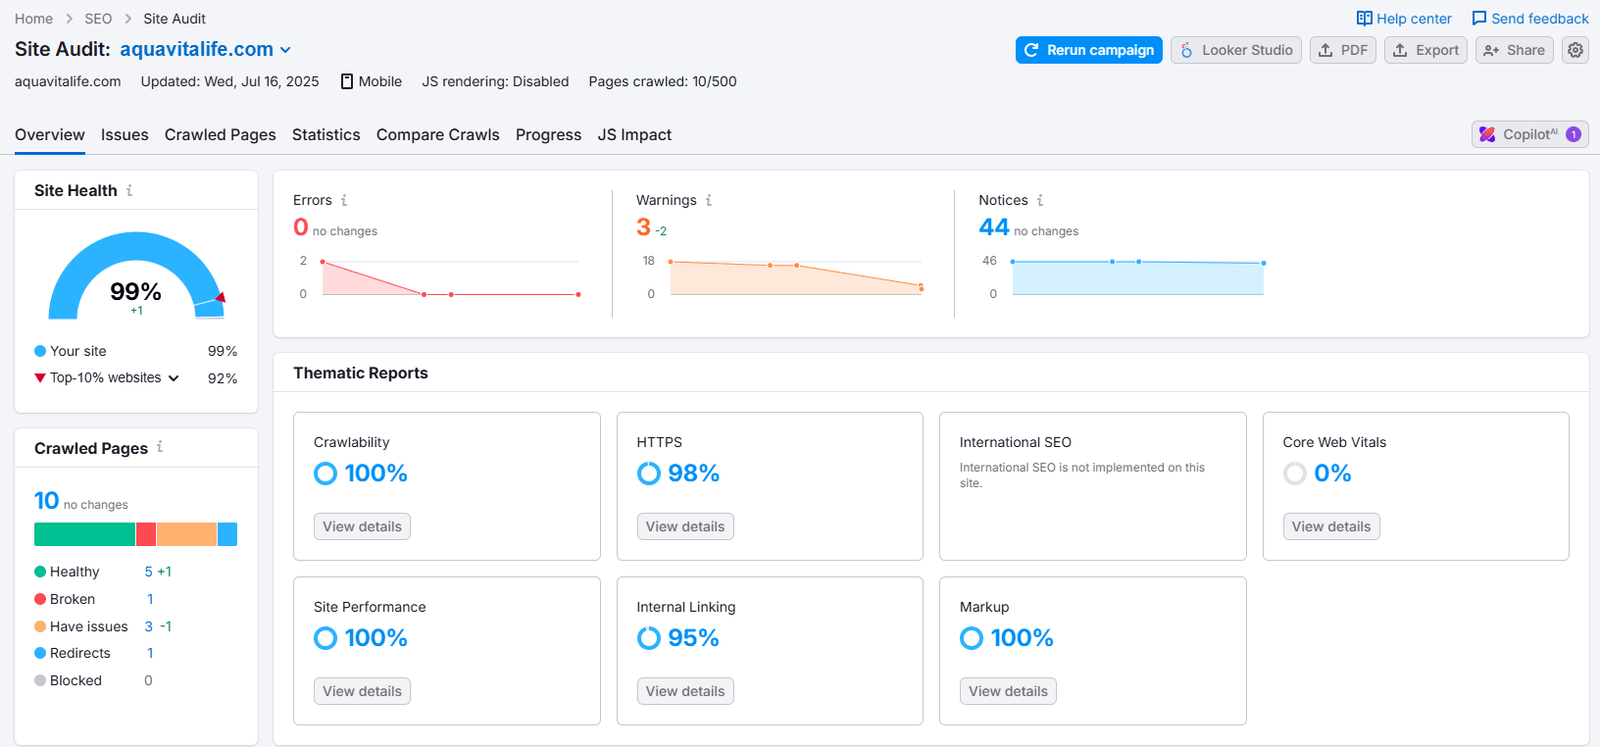The height and width of the screenshot is (747, 1600).
Task: Click the Broken pages count 1
Action: (150, 599)
